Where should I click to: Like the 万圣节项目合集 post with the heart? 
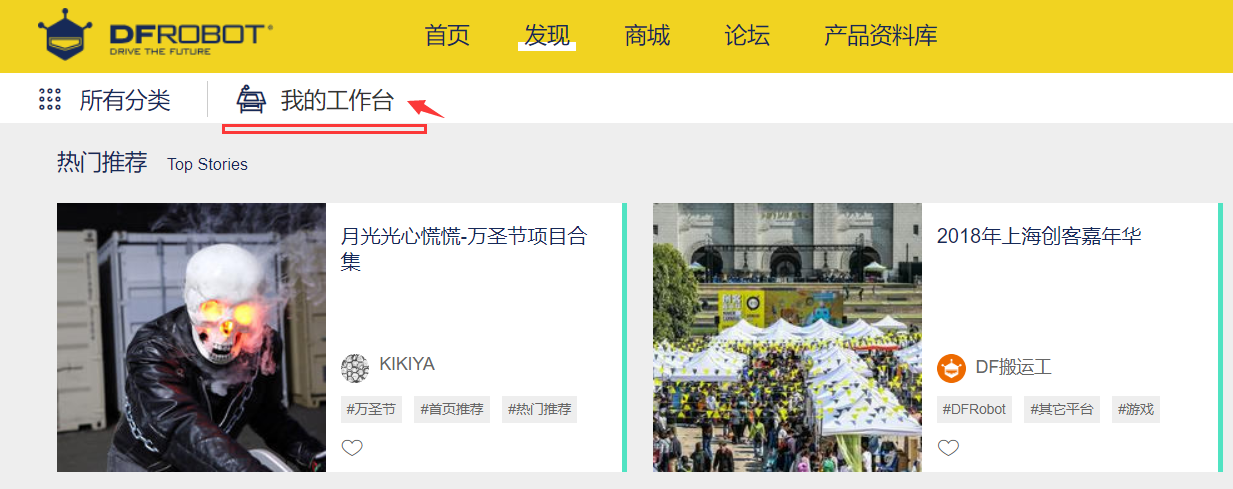[x=352, y=448]
